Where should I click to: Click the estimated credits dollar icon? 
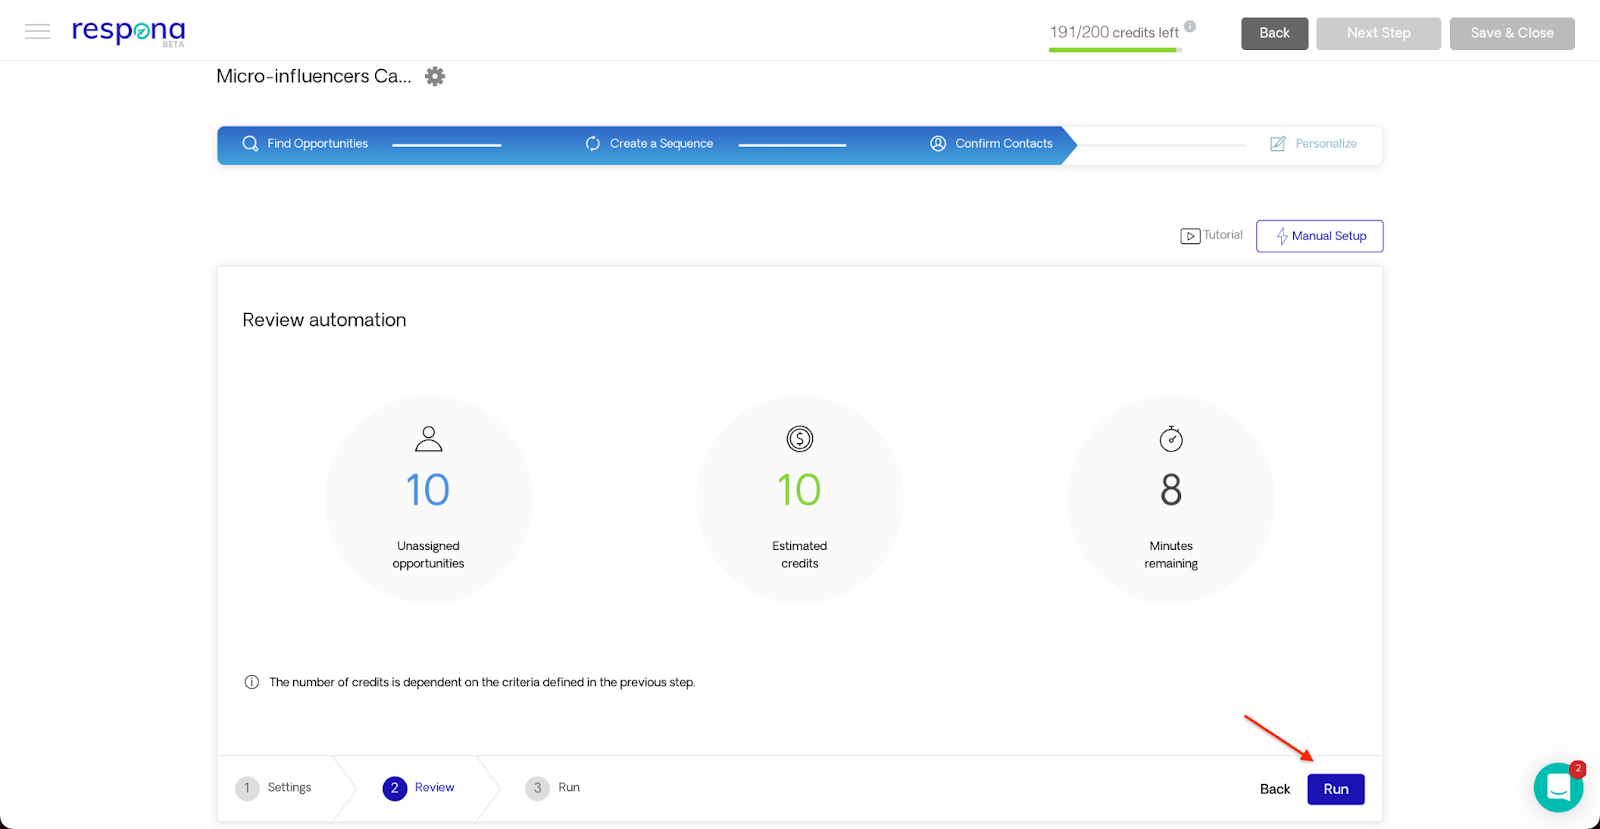[x=800, y=438]
